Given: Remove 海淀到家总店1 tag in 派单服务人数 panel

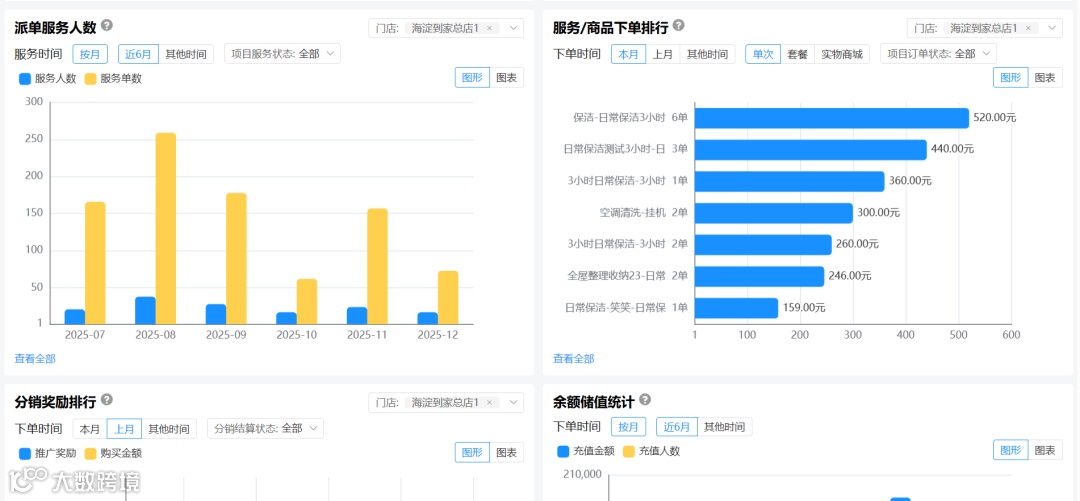Looking at the screenshot, I should tap(489, 28).
